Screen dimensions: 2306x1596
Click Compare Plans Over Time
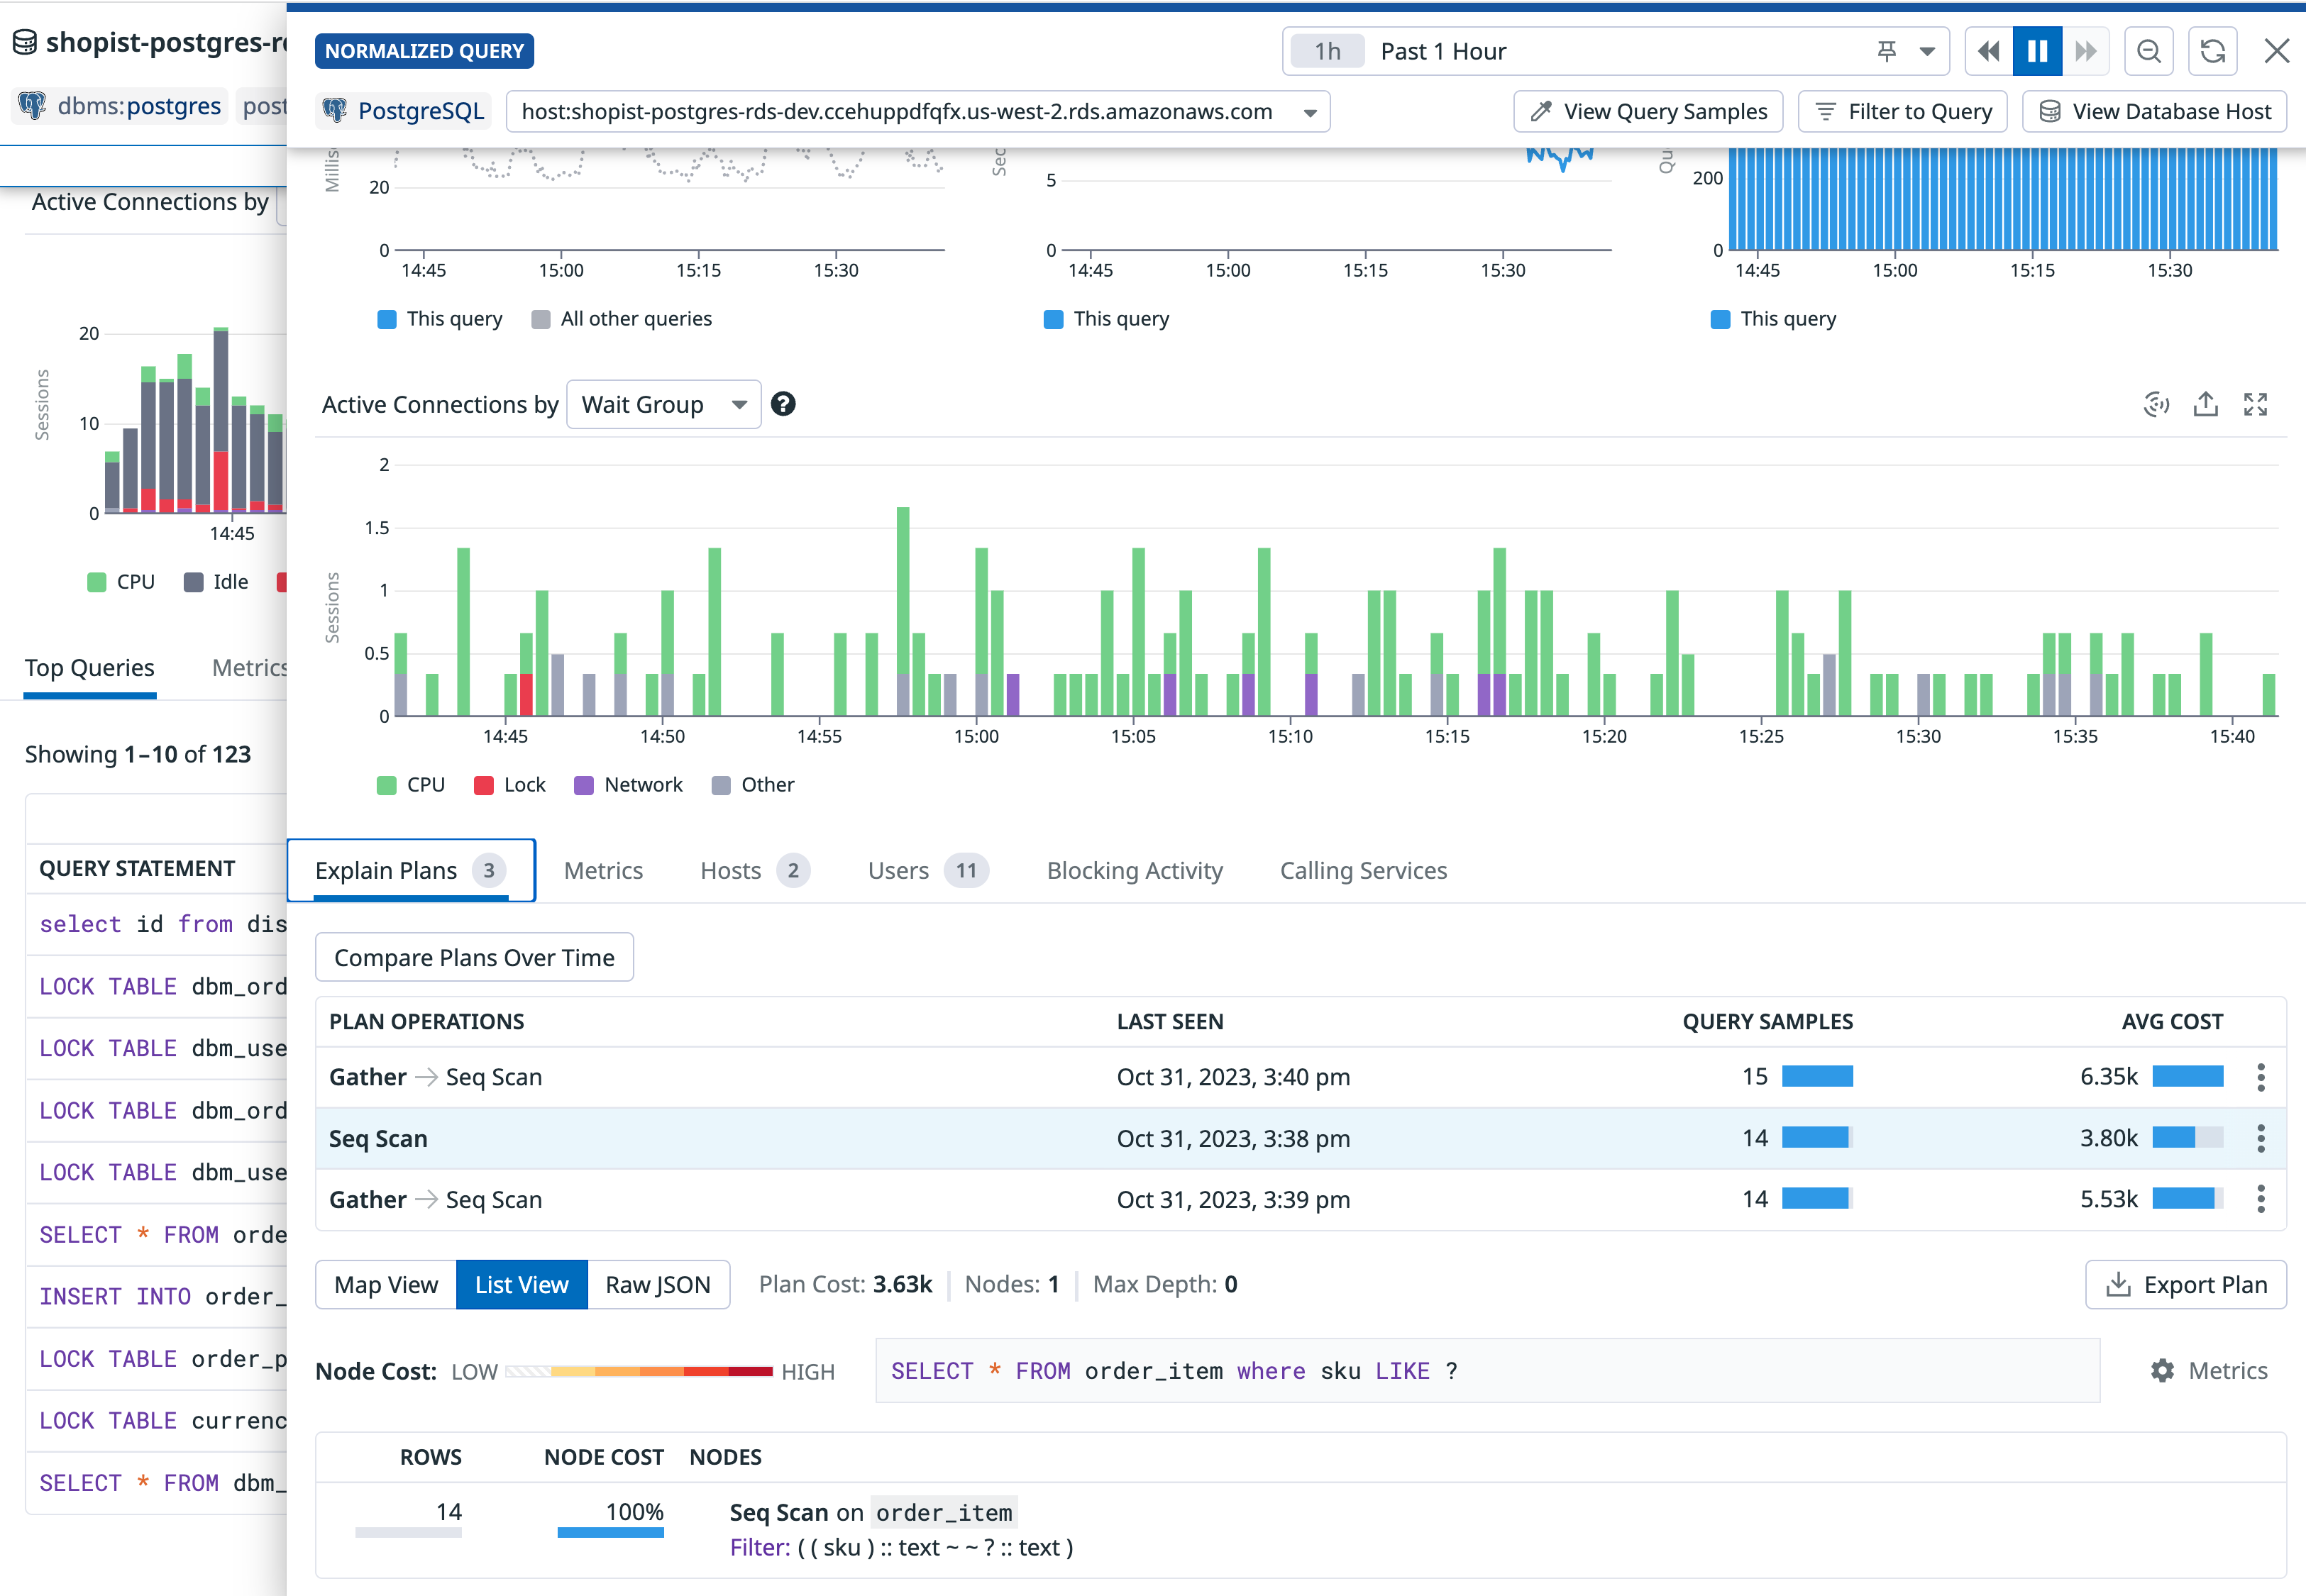tap(474, 957)
